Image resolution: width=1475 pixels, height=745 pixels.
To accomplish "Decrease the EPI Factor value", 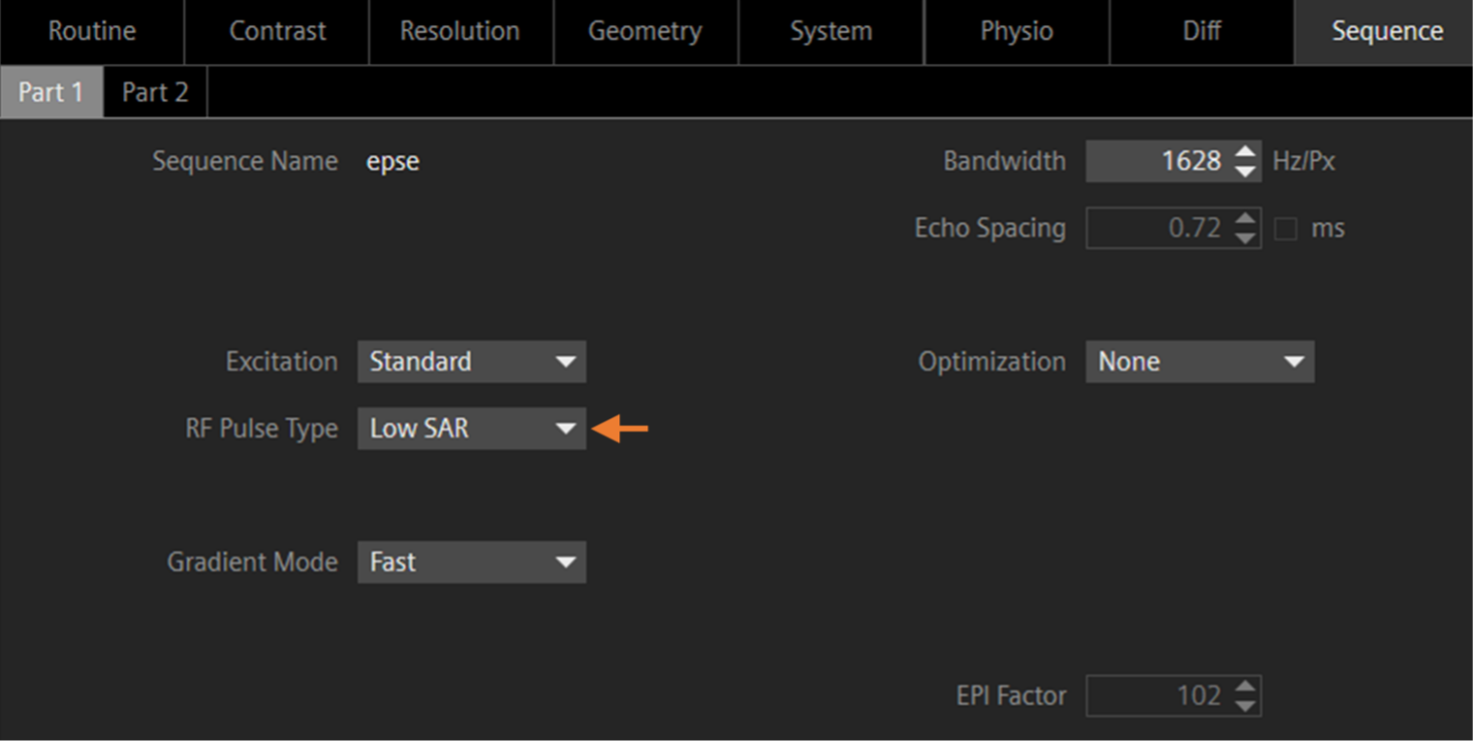I will (1245, 706).
